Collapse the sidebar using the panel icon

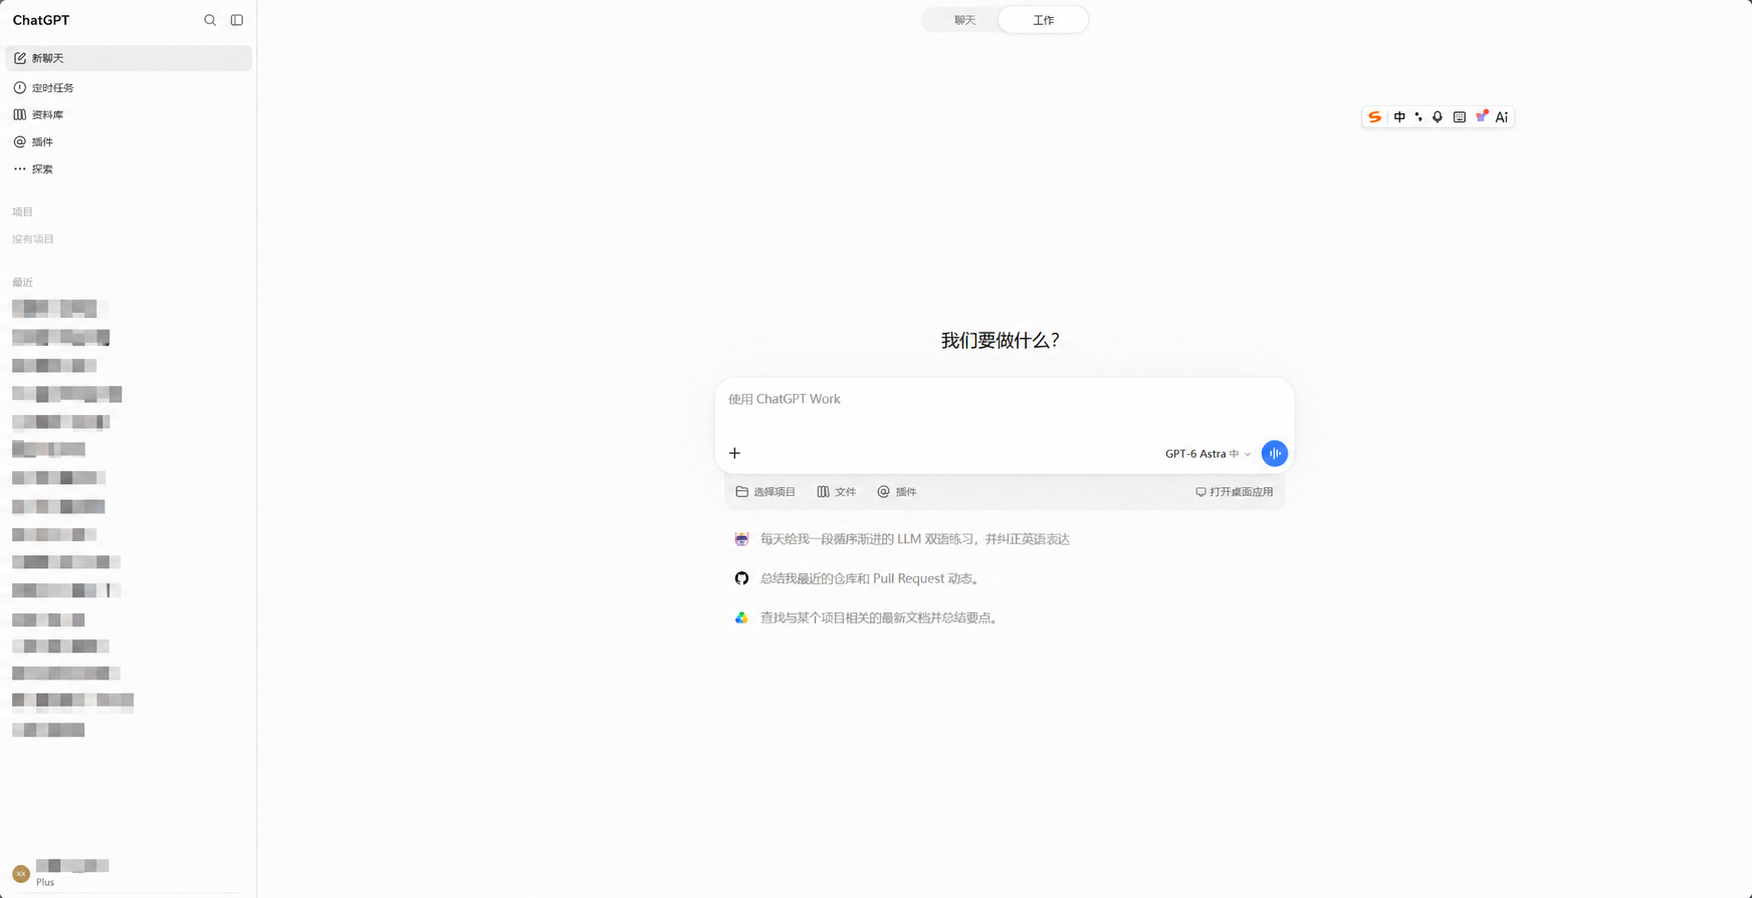pyautogui.click(x=237, y=20)
